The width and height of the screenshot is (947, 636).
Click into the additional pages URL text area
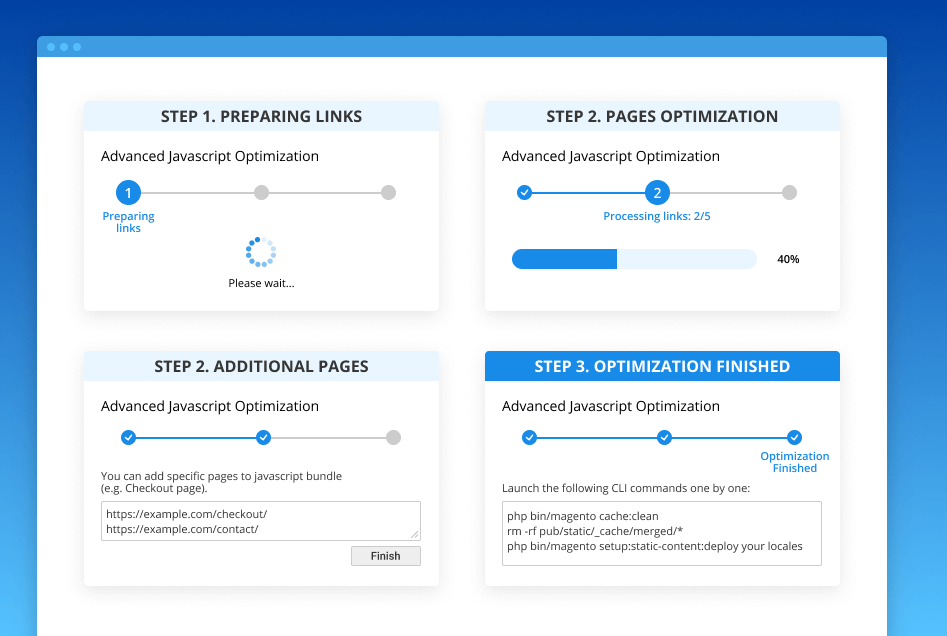click(x=250, y=521)
